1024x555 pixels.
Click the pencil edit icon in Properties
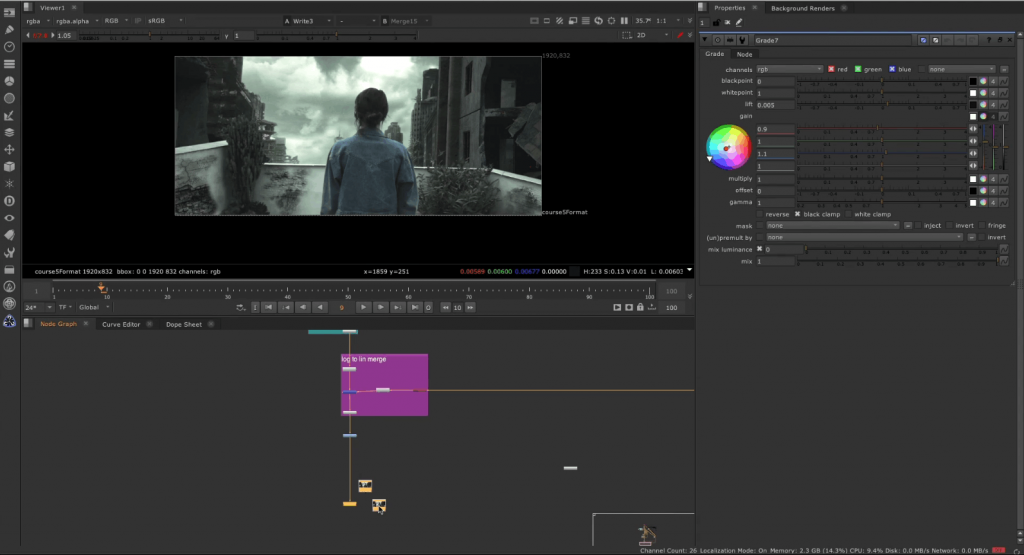(x=738, y=22)
